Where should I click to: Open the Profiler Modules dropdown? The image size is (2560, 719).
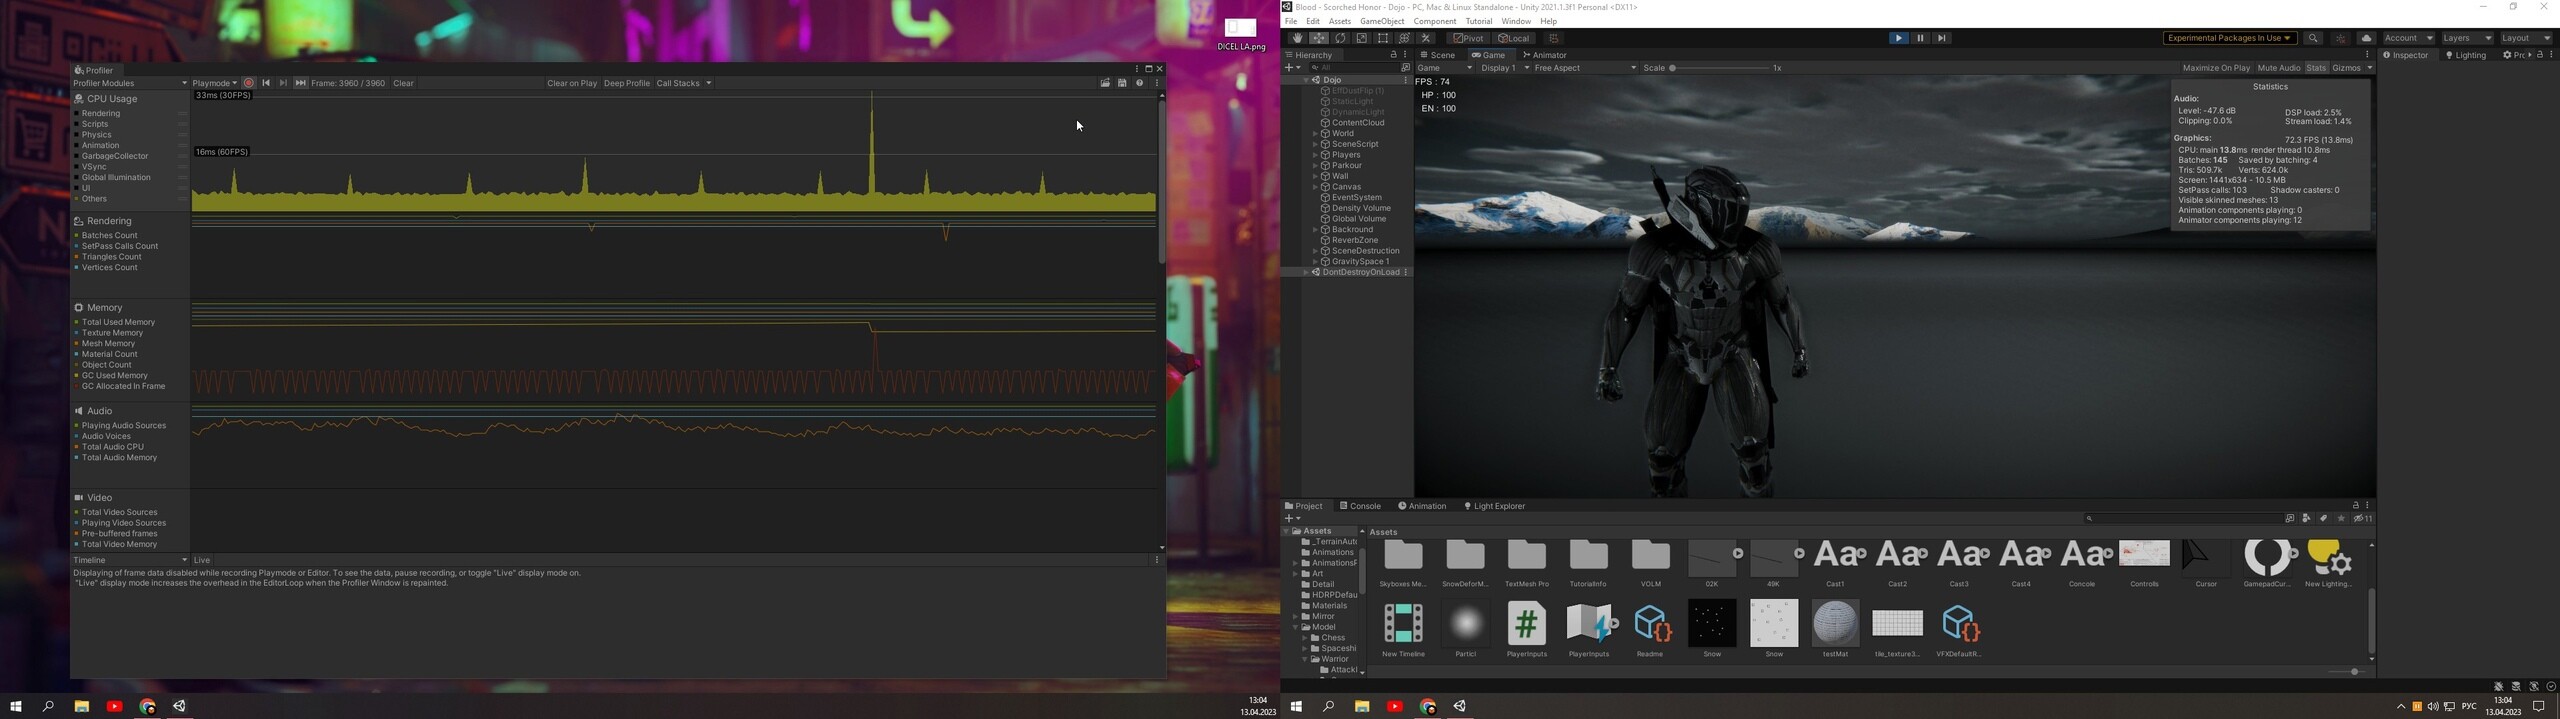coord(130,83)
